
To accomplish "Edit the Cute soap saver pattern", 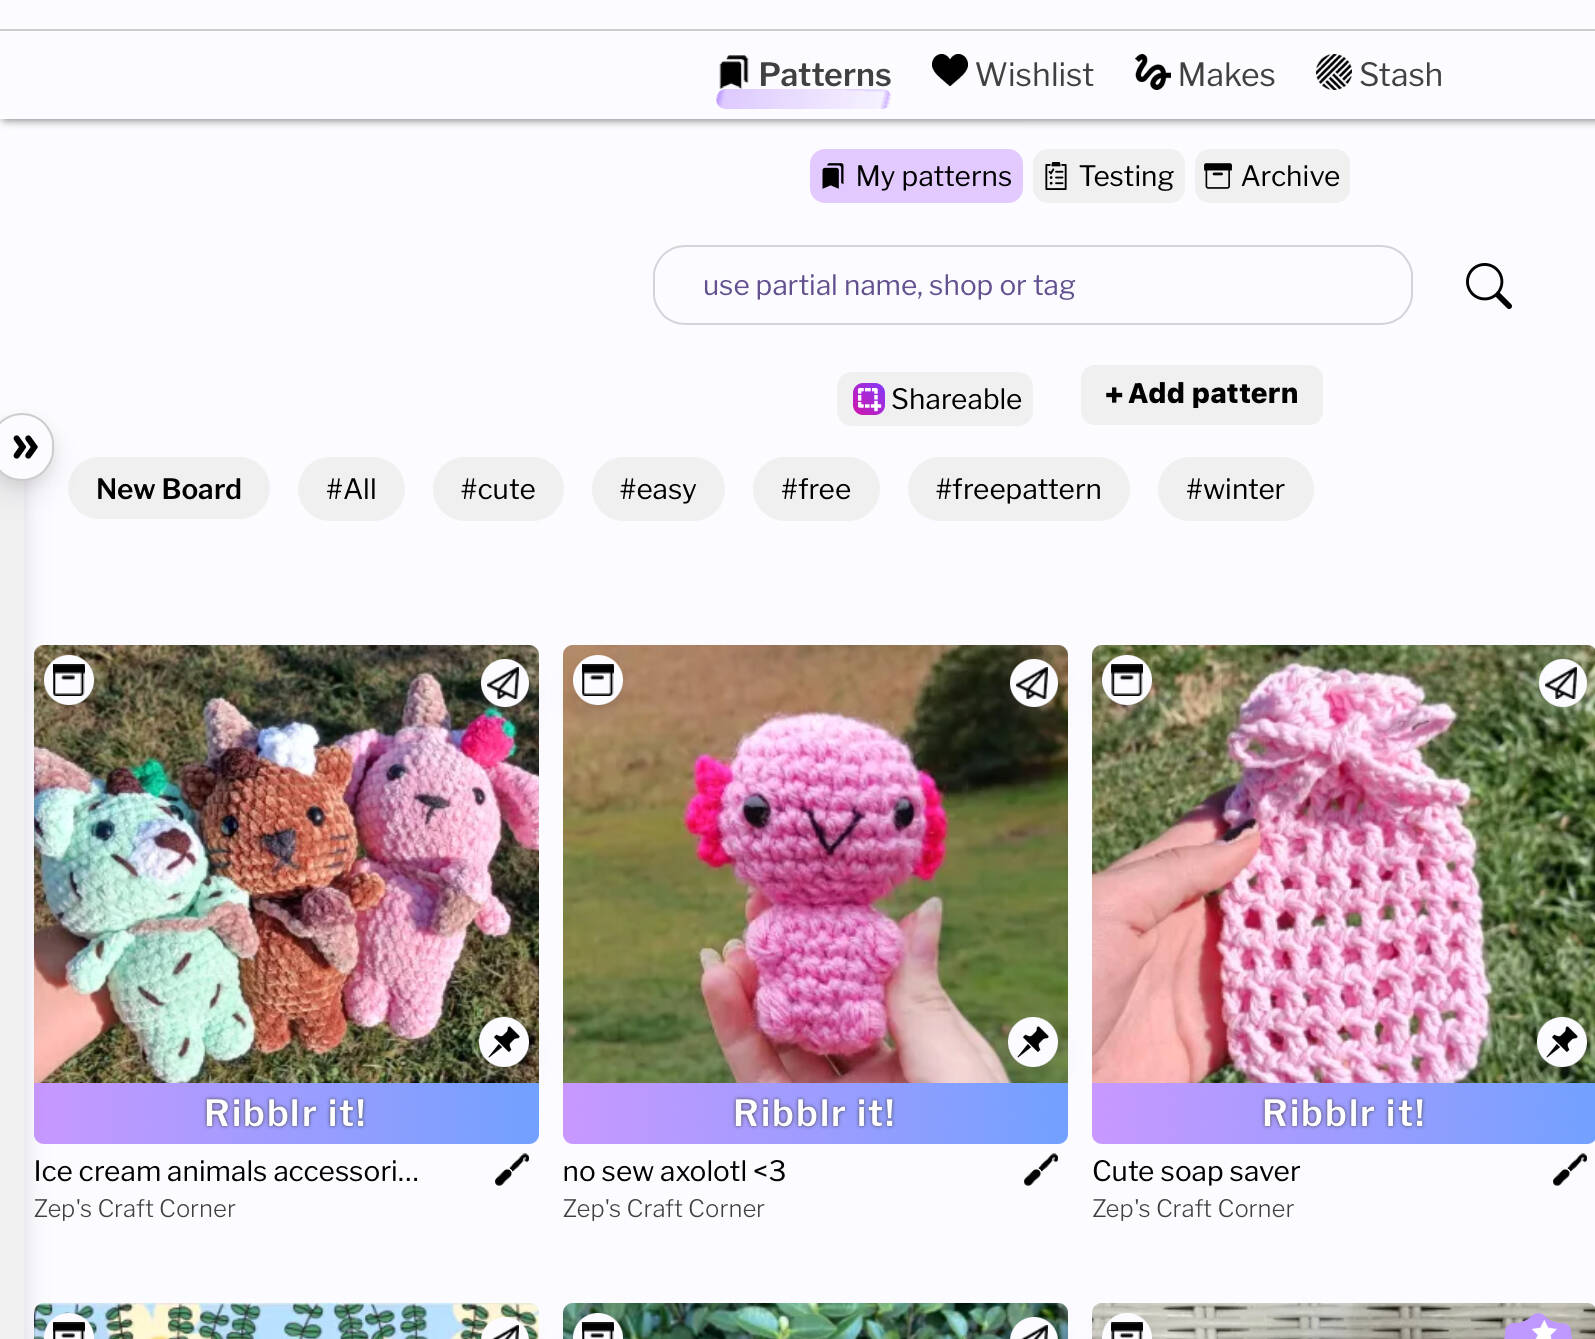I will (1569, 1170).
